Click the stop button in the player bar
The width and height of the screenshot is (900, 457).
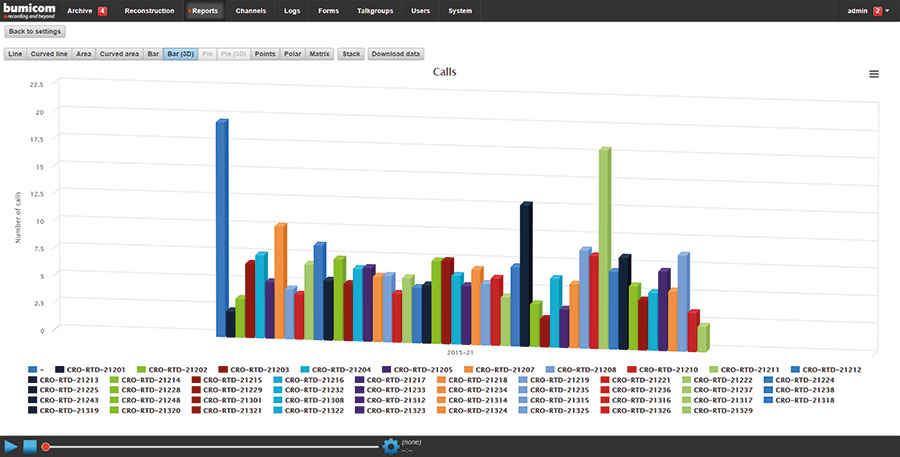[x=30, y=445]
